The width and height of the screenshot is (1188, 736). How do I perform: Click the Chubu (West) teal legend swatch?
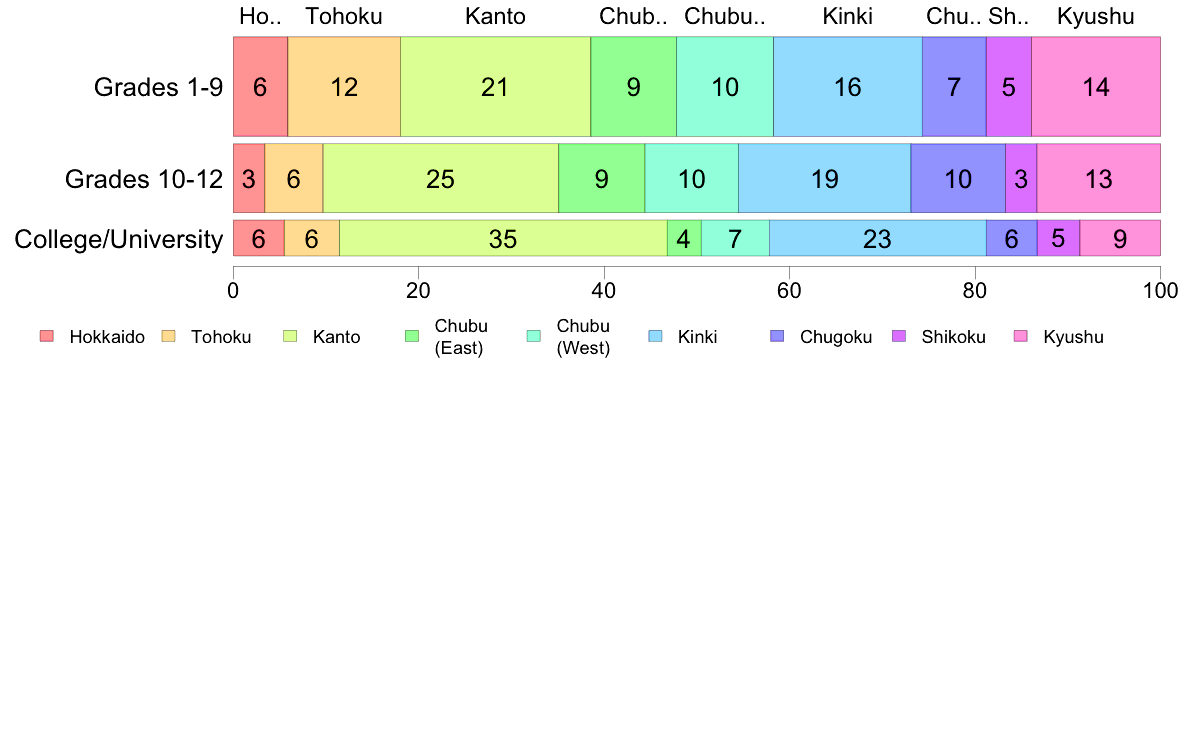(534, 337)
